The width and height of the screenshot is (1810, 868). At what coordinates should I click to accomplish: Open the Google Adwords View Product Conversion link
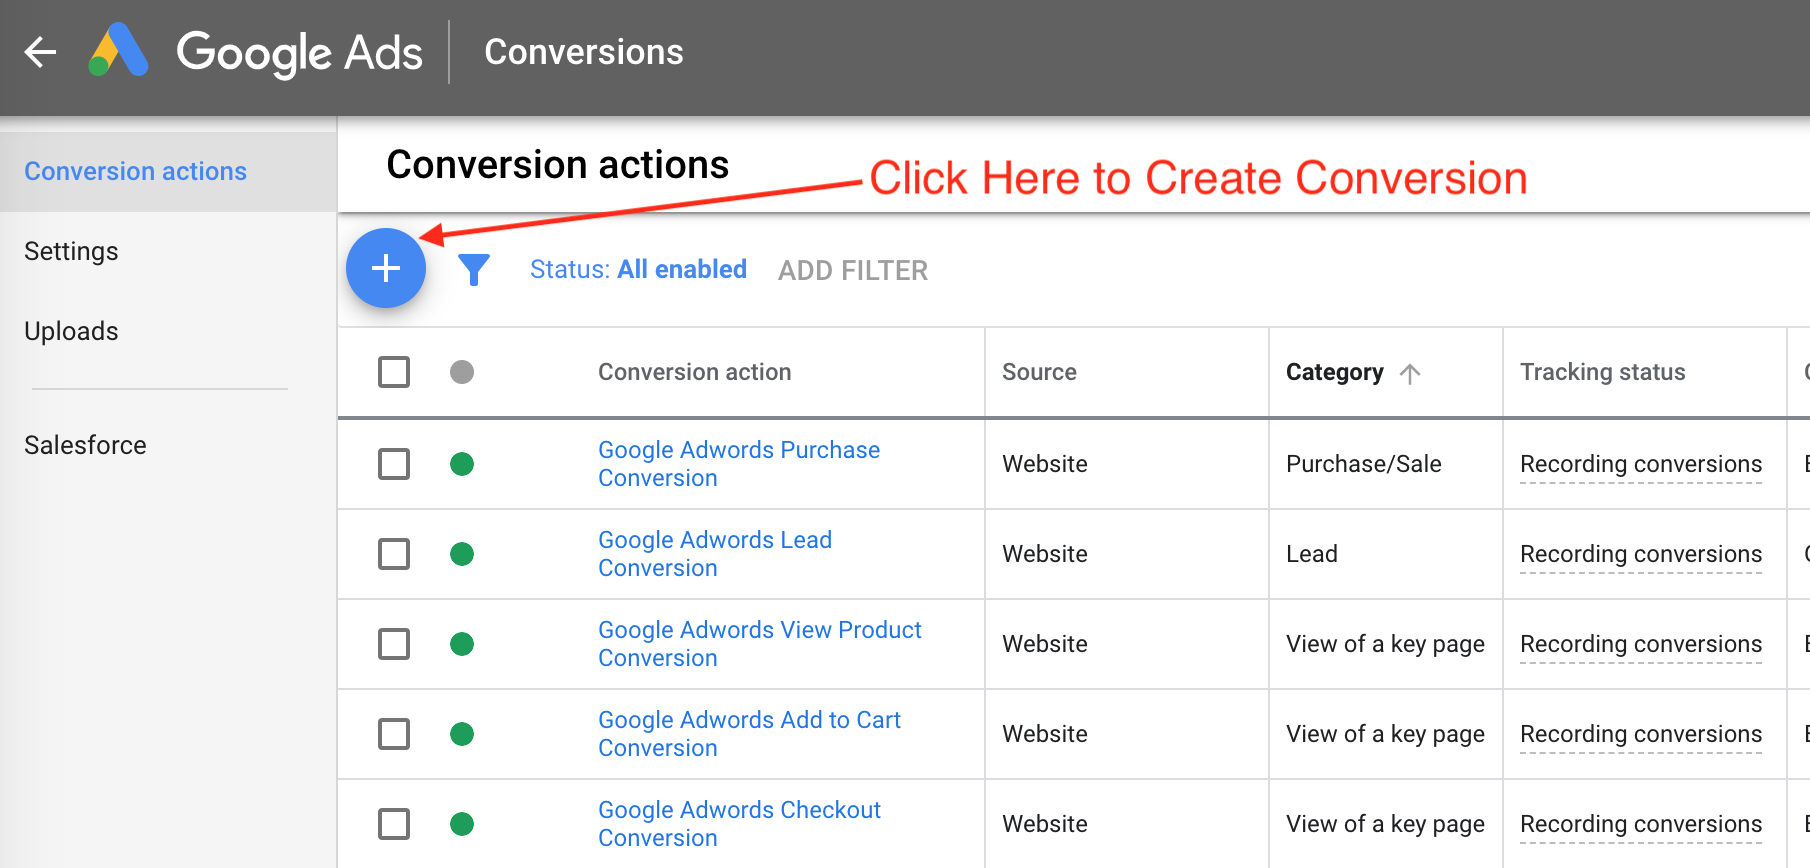(x=760, y=644)
